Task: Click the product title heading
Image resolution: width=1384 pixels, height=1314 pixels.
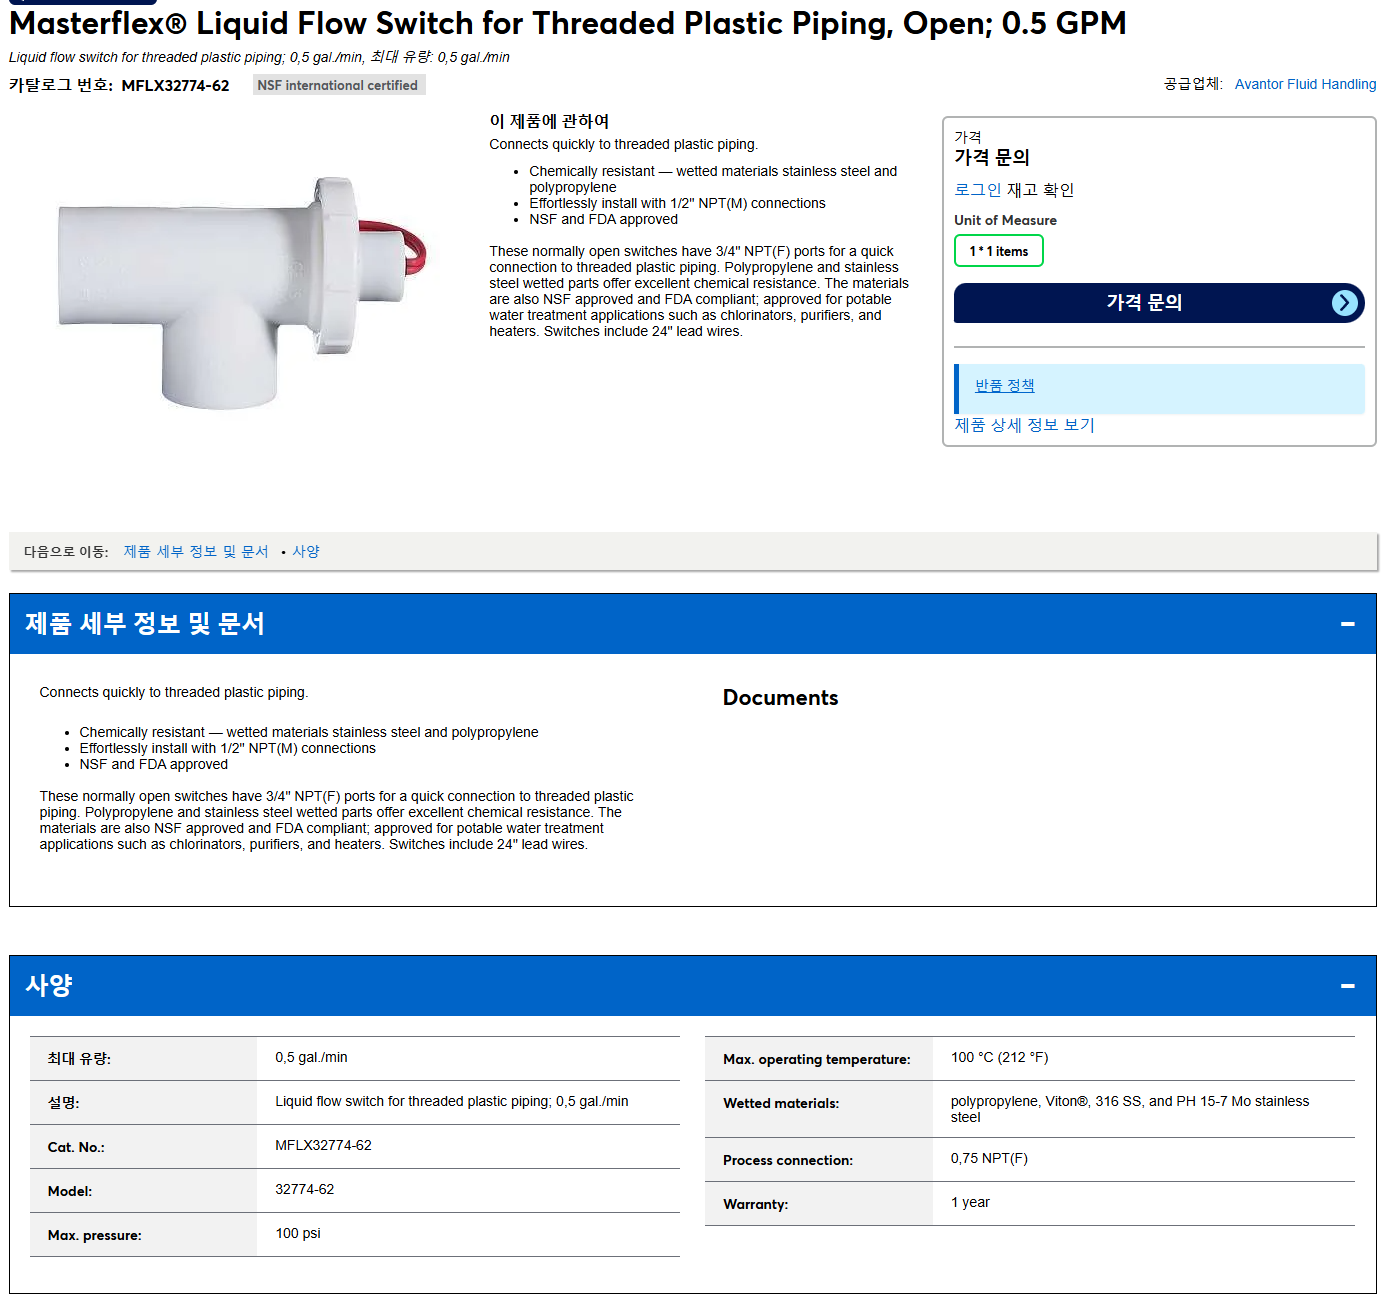Action: coord(568,23)
